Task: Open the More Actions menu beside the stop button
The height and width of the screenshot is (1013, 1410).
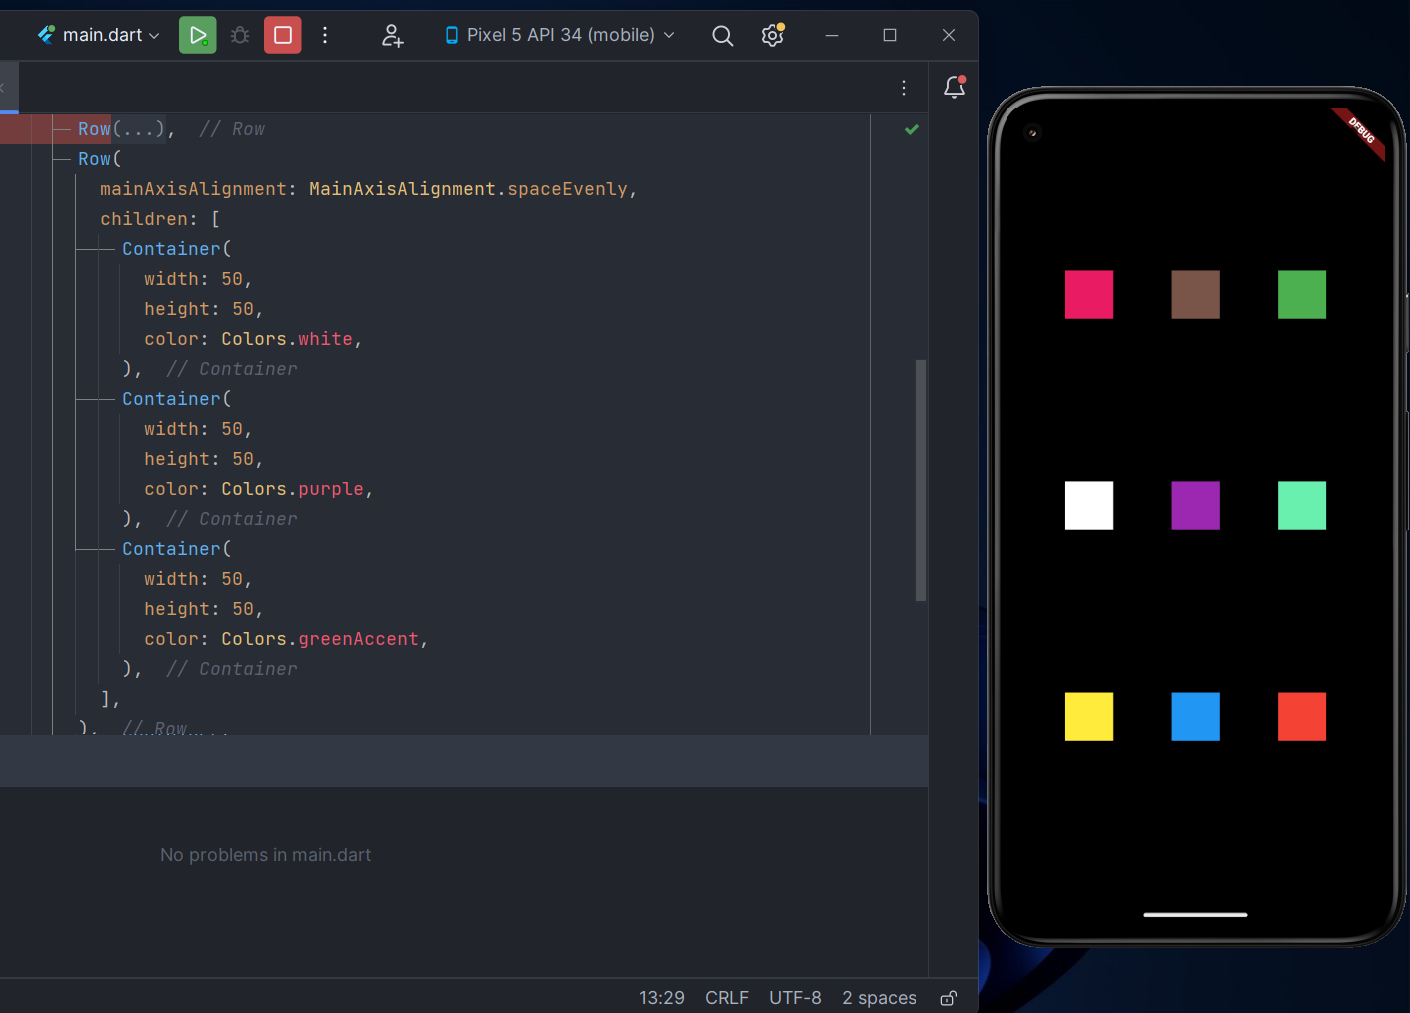Action: 325,35
